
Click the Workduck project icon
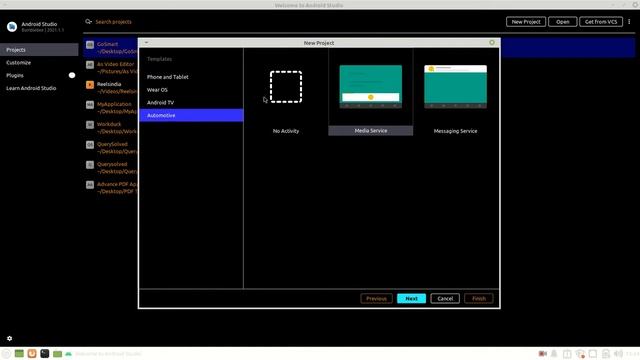pos(90,125)
